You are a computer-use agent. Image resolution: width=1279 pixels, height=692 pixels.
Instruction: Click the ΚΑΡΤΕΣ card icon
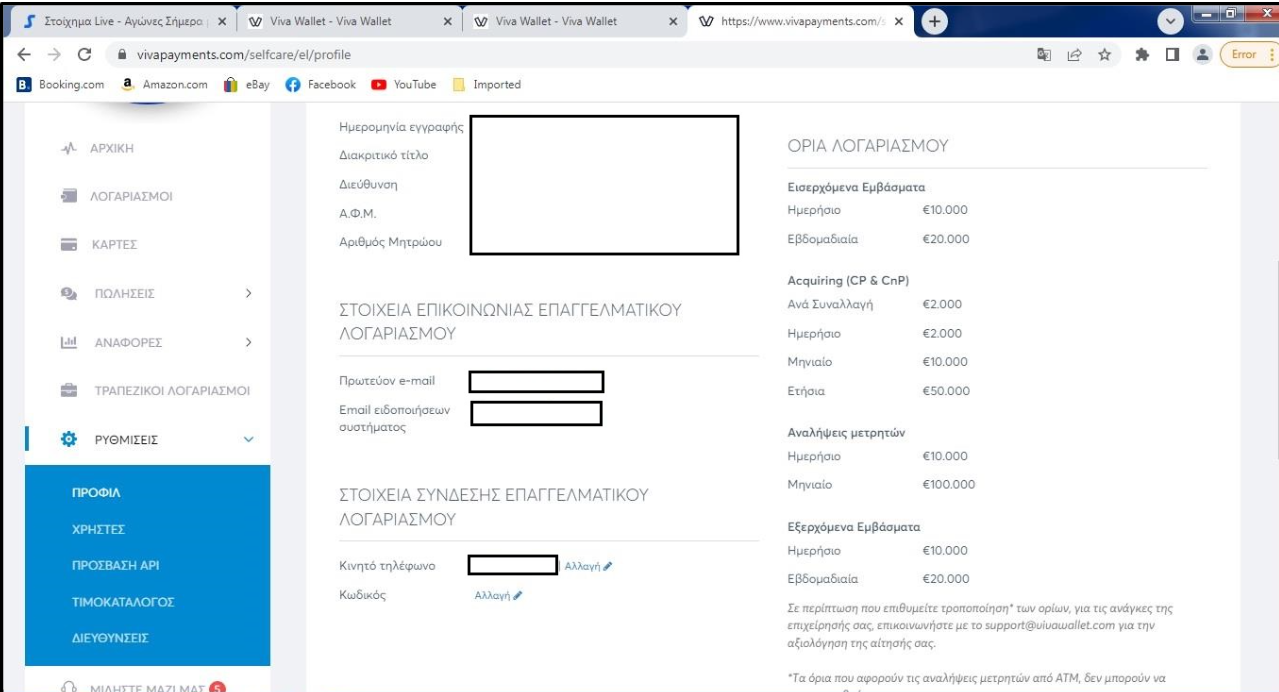(68, 244)
